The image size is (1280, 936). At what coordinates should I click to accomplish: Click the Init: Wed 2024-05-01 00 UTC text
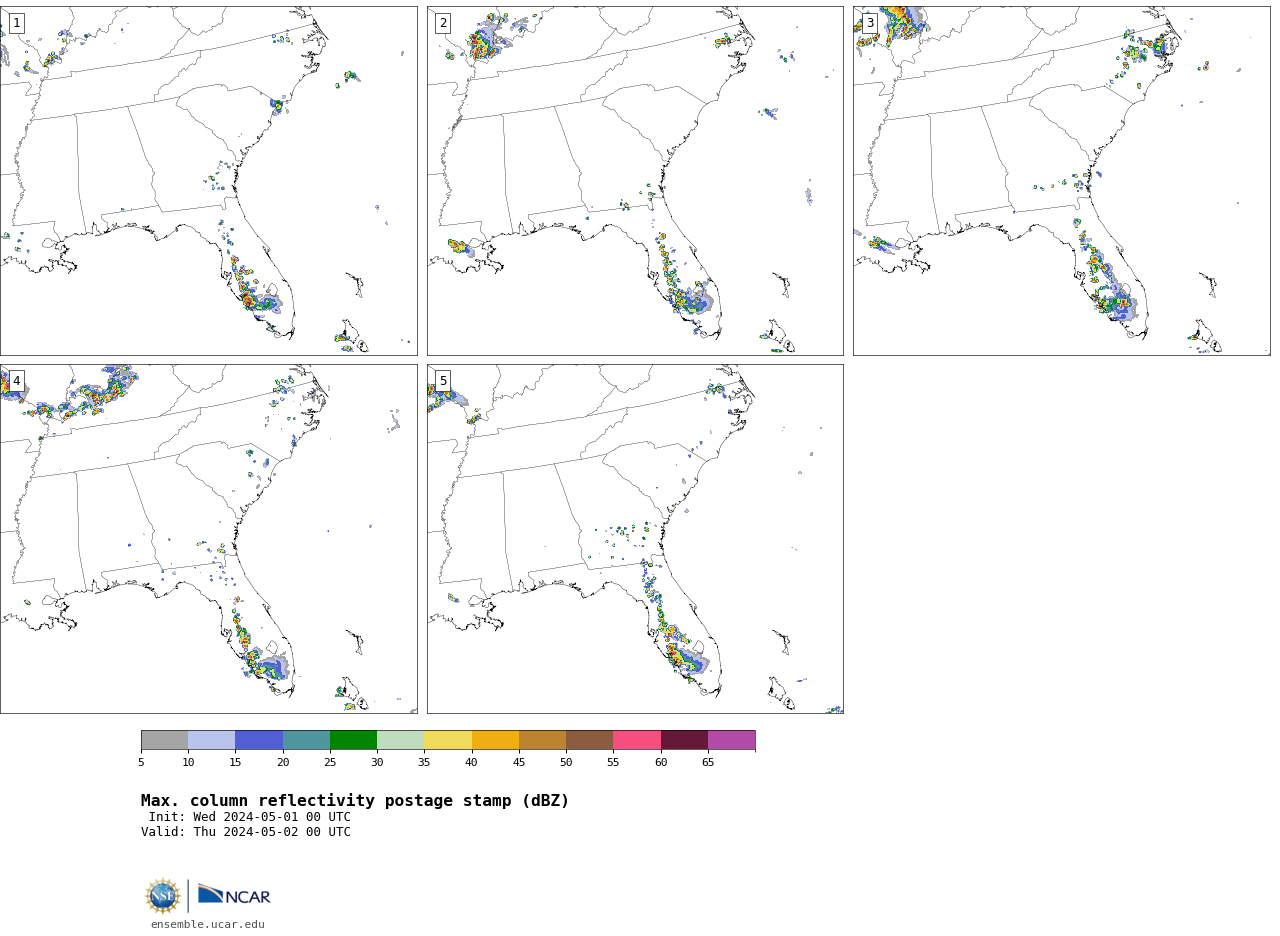tap(250, 817)
